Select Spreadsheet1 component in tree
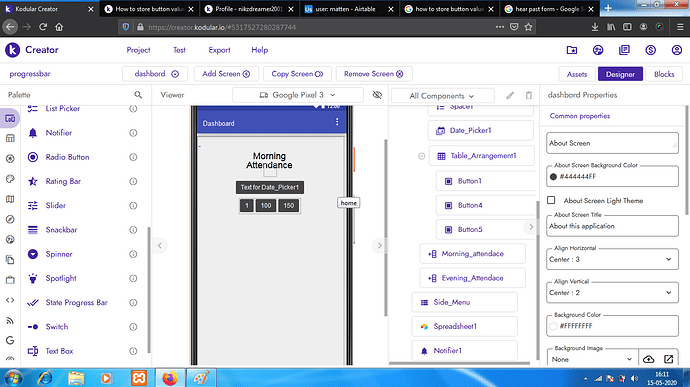The height and width of the screenshot is (387, 690). pyautogui.click(x=464, y=327)
